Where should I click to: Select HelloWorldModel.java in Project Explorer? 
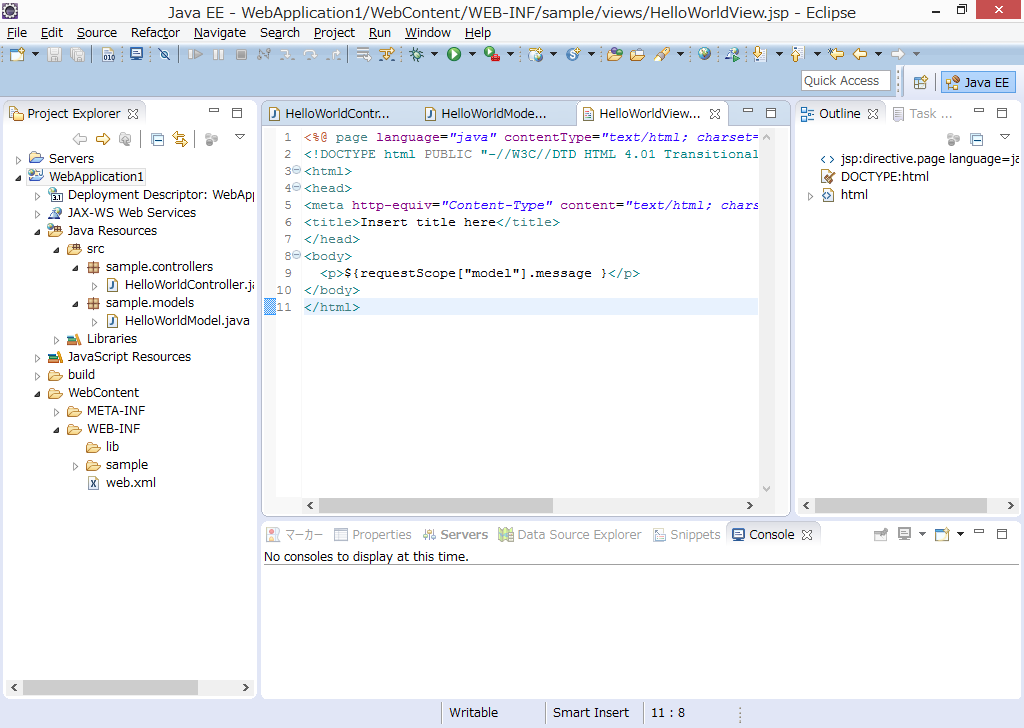178,321
